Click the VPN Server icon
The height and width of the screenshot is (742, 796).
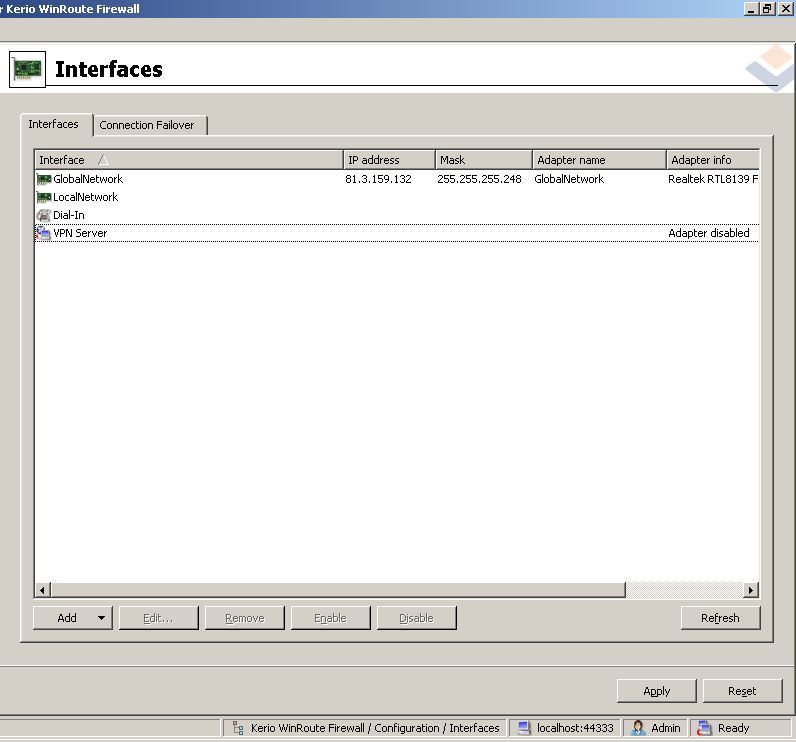tap(44, 233)
